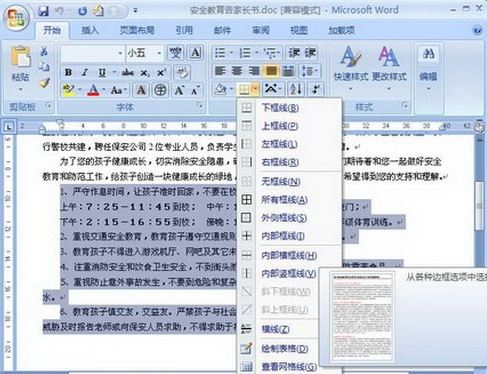Open the font color dropdown arrow
The height and width of the screenshot is (374, 487).
pos(104,90)
